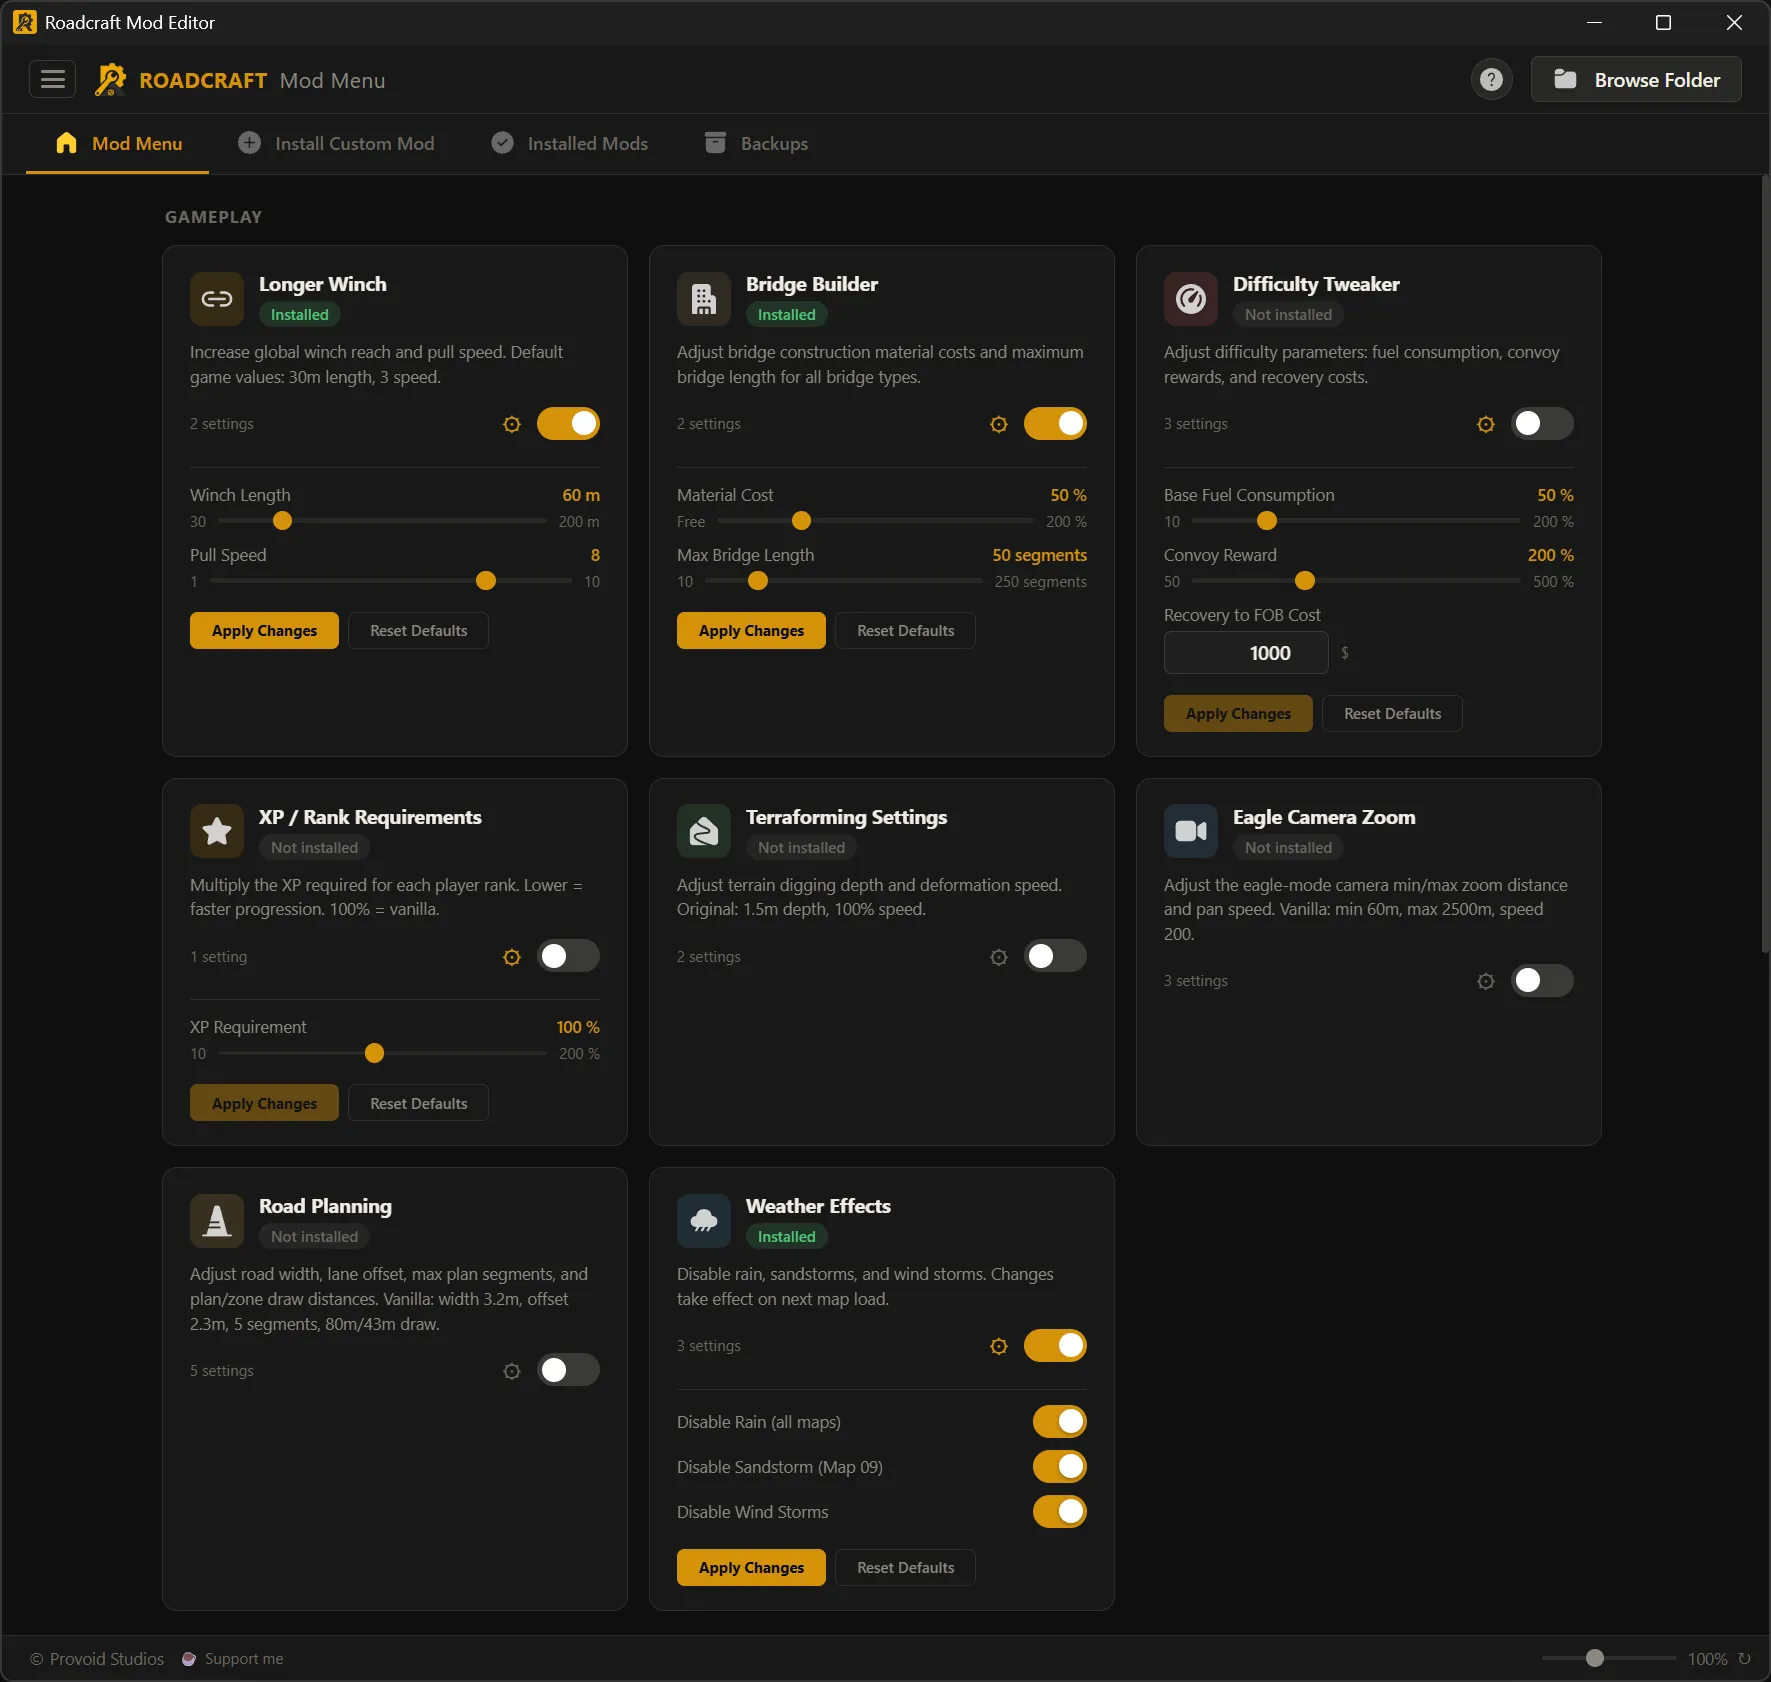Turn off Weather Effects mod toggle
1771x1682 pixels.
1055,1346
